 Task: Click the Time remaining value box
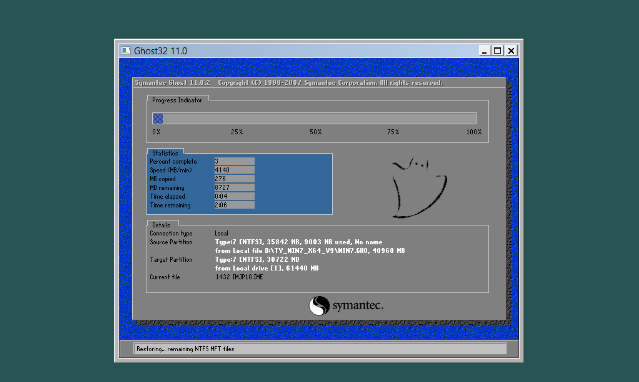click(x=234, y=205)
